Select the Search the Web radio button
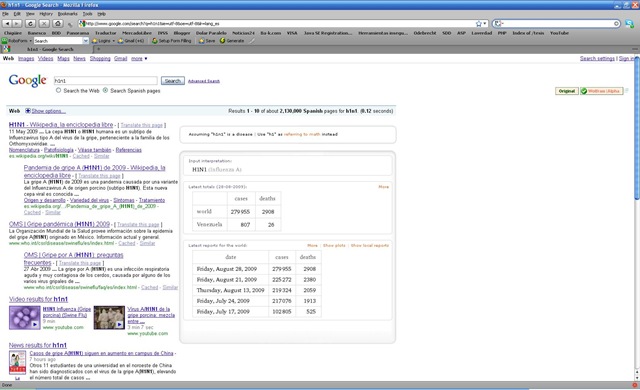640x390 pixels. pyautogui.click(x=58, y=91)
